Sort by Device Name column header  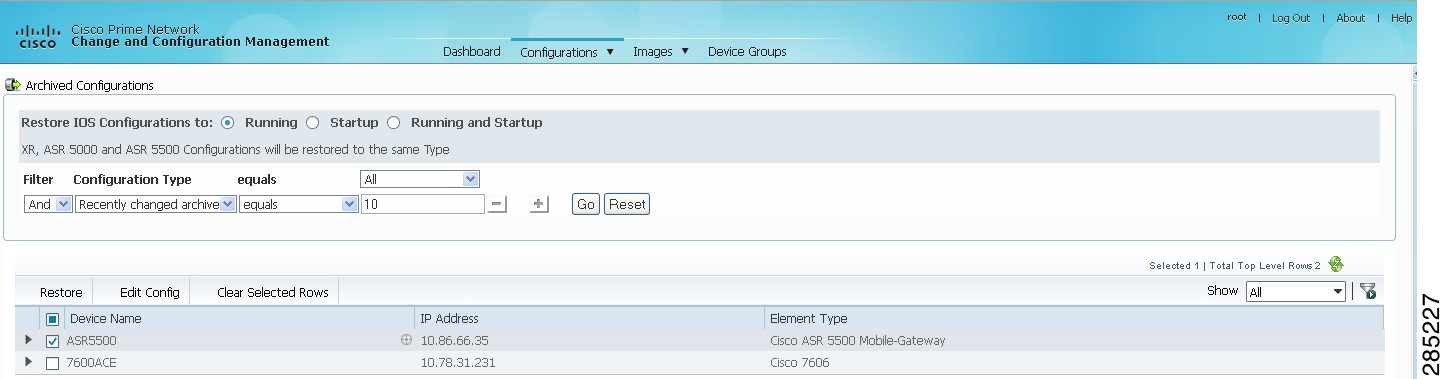click(105, 319)
